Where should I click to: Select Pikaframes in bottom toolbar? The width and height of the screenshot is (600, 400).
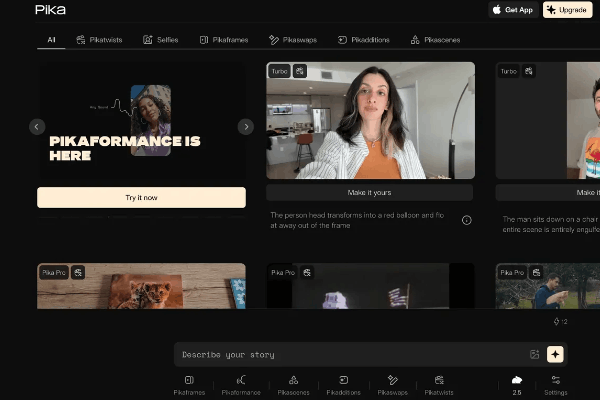click(x=189, y=385)
